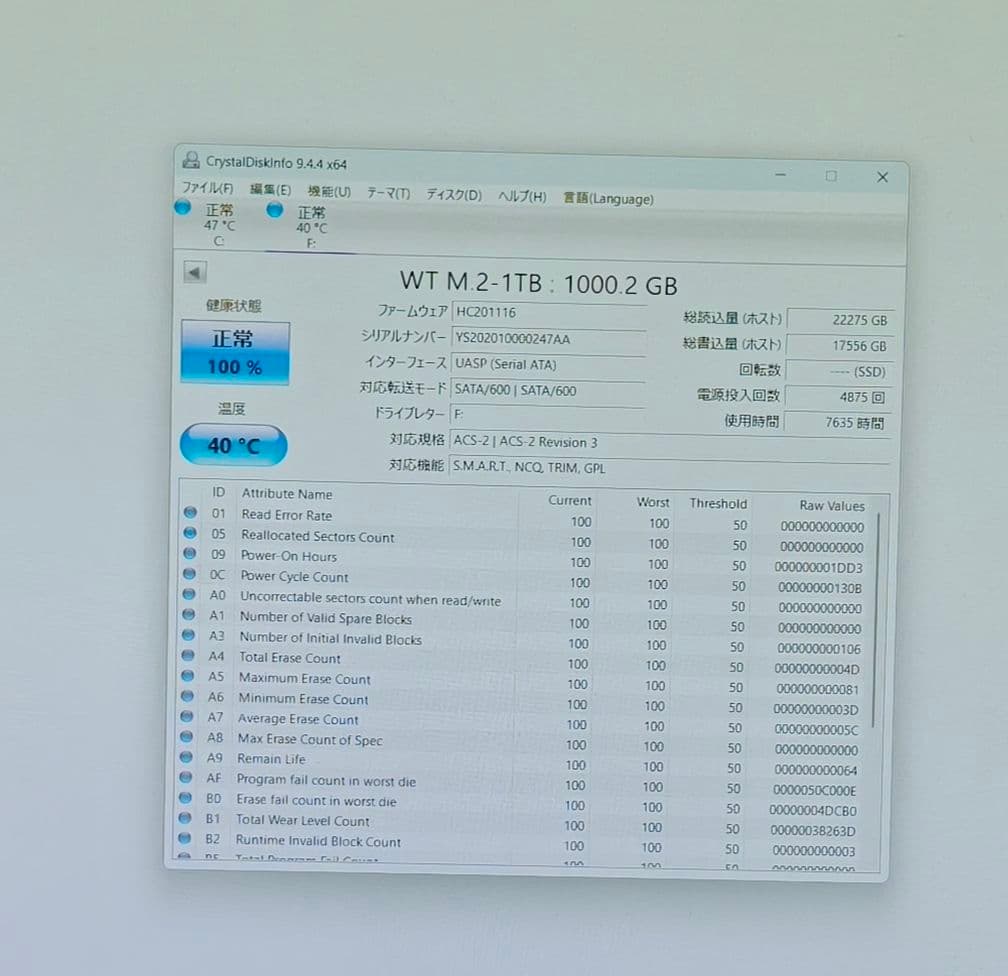Open the ヘルプ(H) menu
Image resolution: width=1008 pixels, height=976 pixels.
click(522, 197)
